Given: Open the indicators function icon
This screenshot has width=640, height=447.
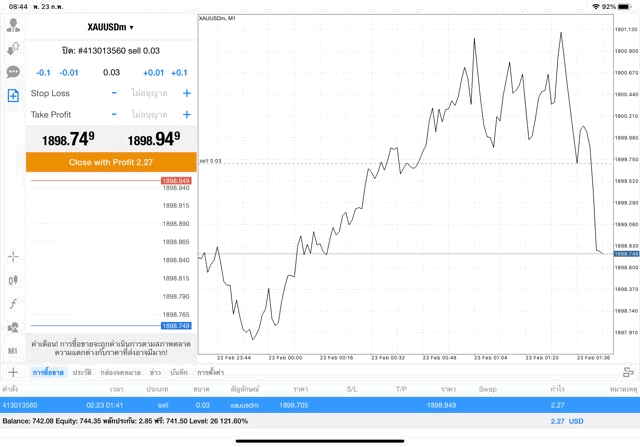Looking at the screenshot, I should [13, 303].
